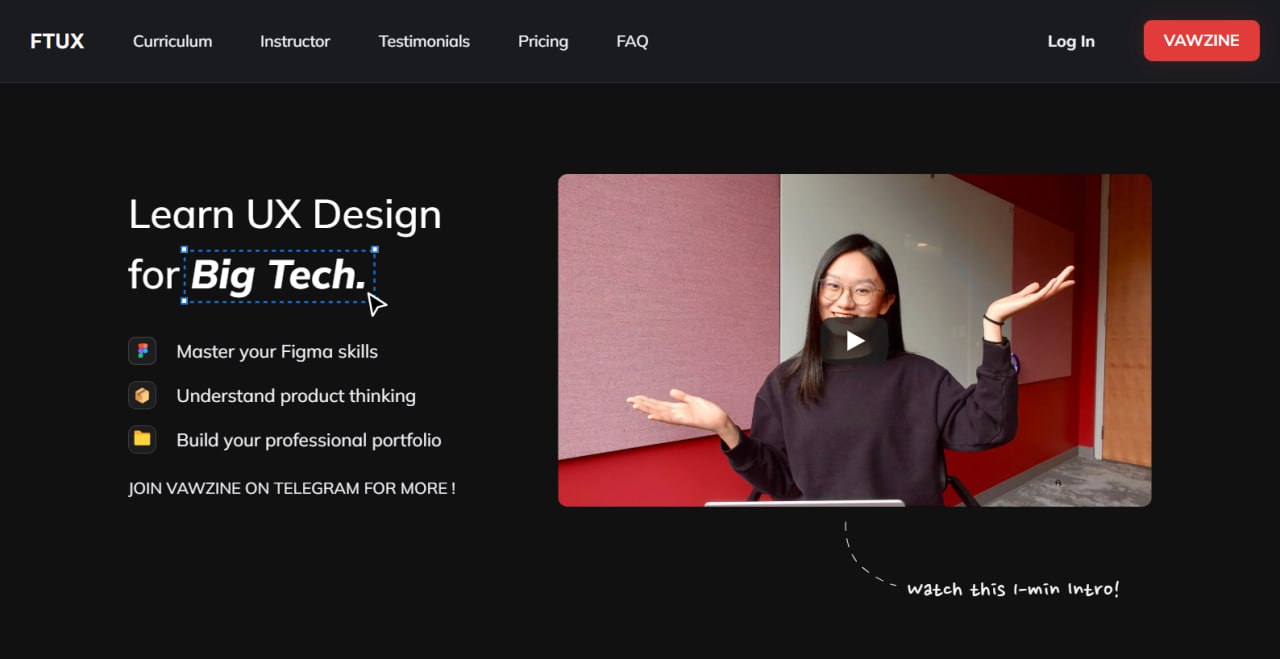
Task: Click the play button on the intro video
Action: (854, 340)
